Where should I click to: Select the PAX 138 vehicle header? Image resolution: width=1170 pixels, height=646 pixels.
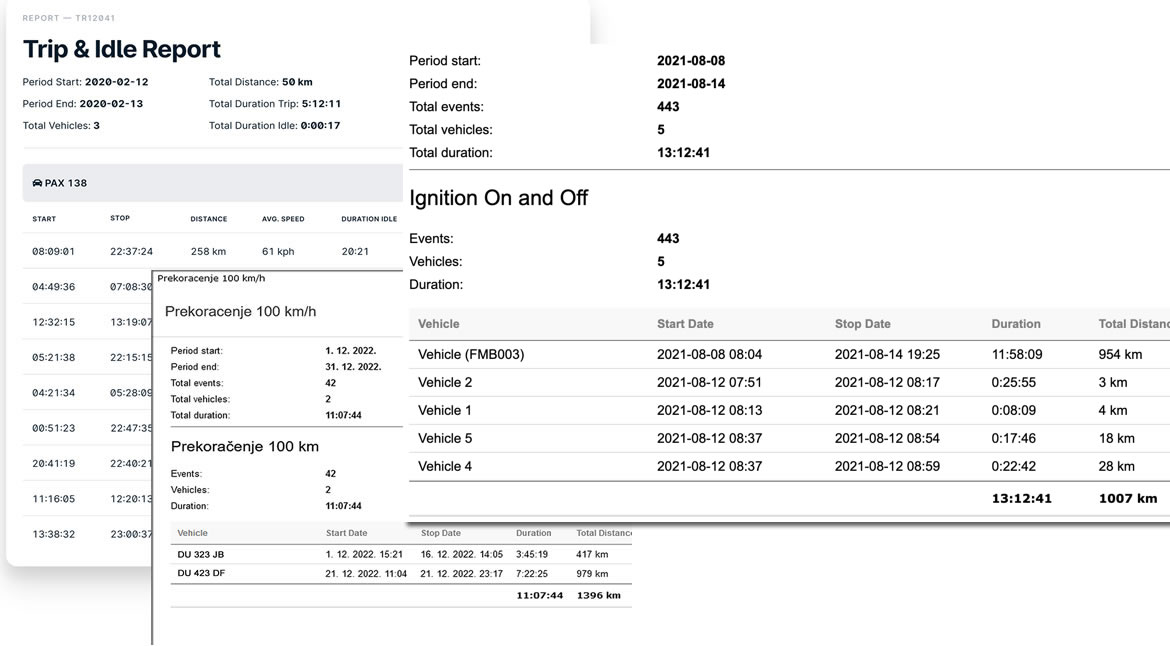213,183
